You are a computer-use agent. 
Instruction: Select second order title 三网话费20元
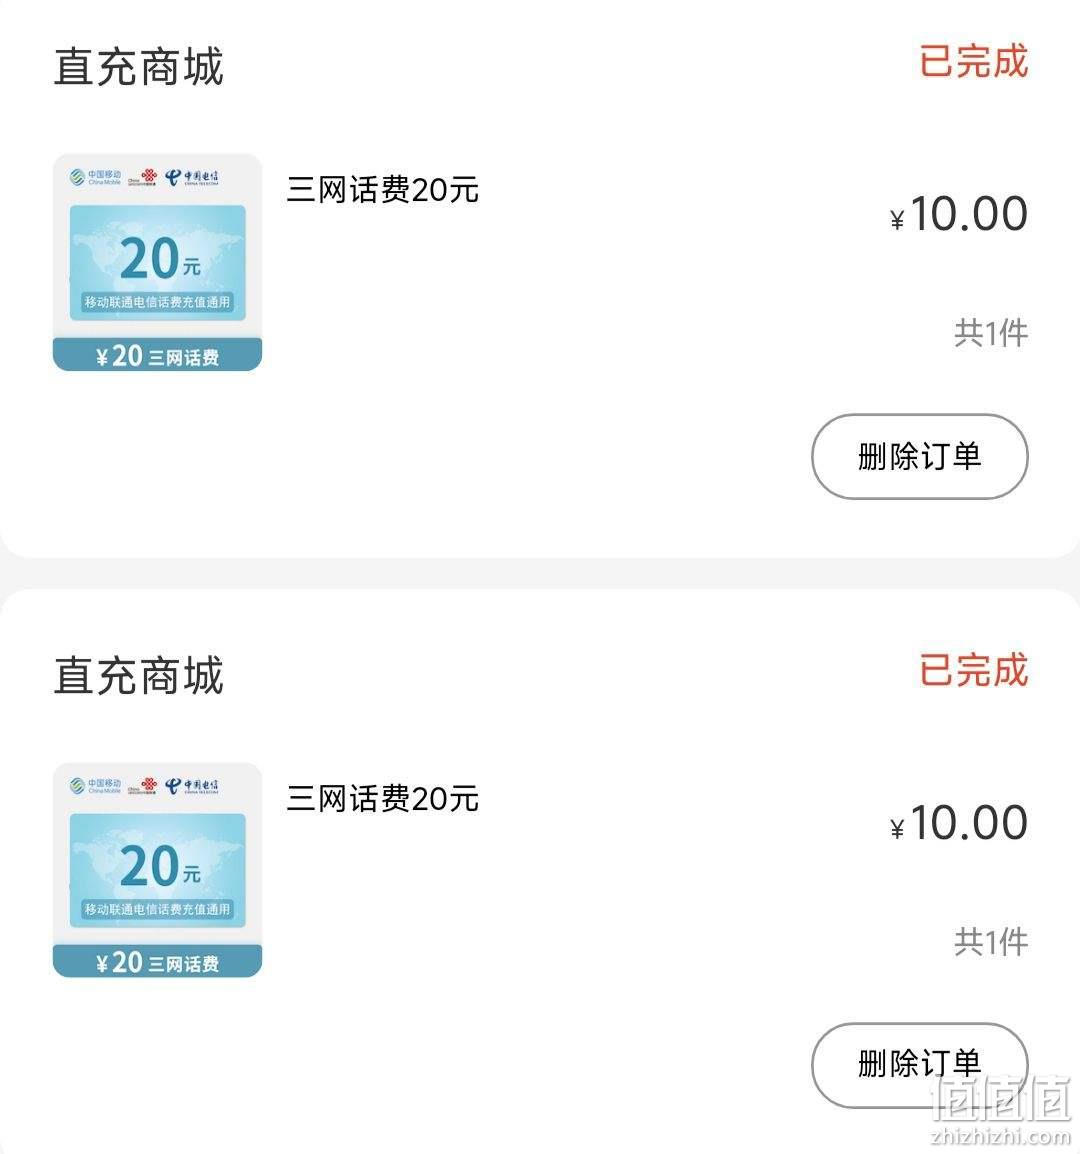pos(383,799)
